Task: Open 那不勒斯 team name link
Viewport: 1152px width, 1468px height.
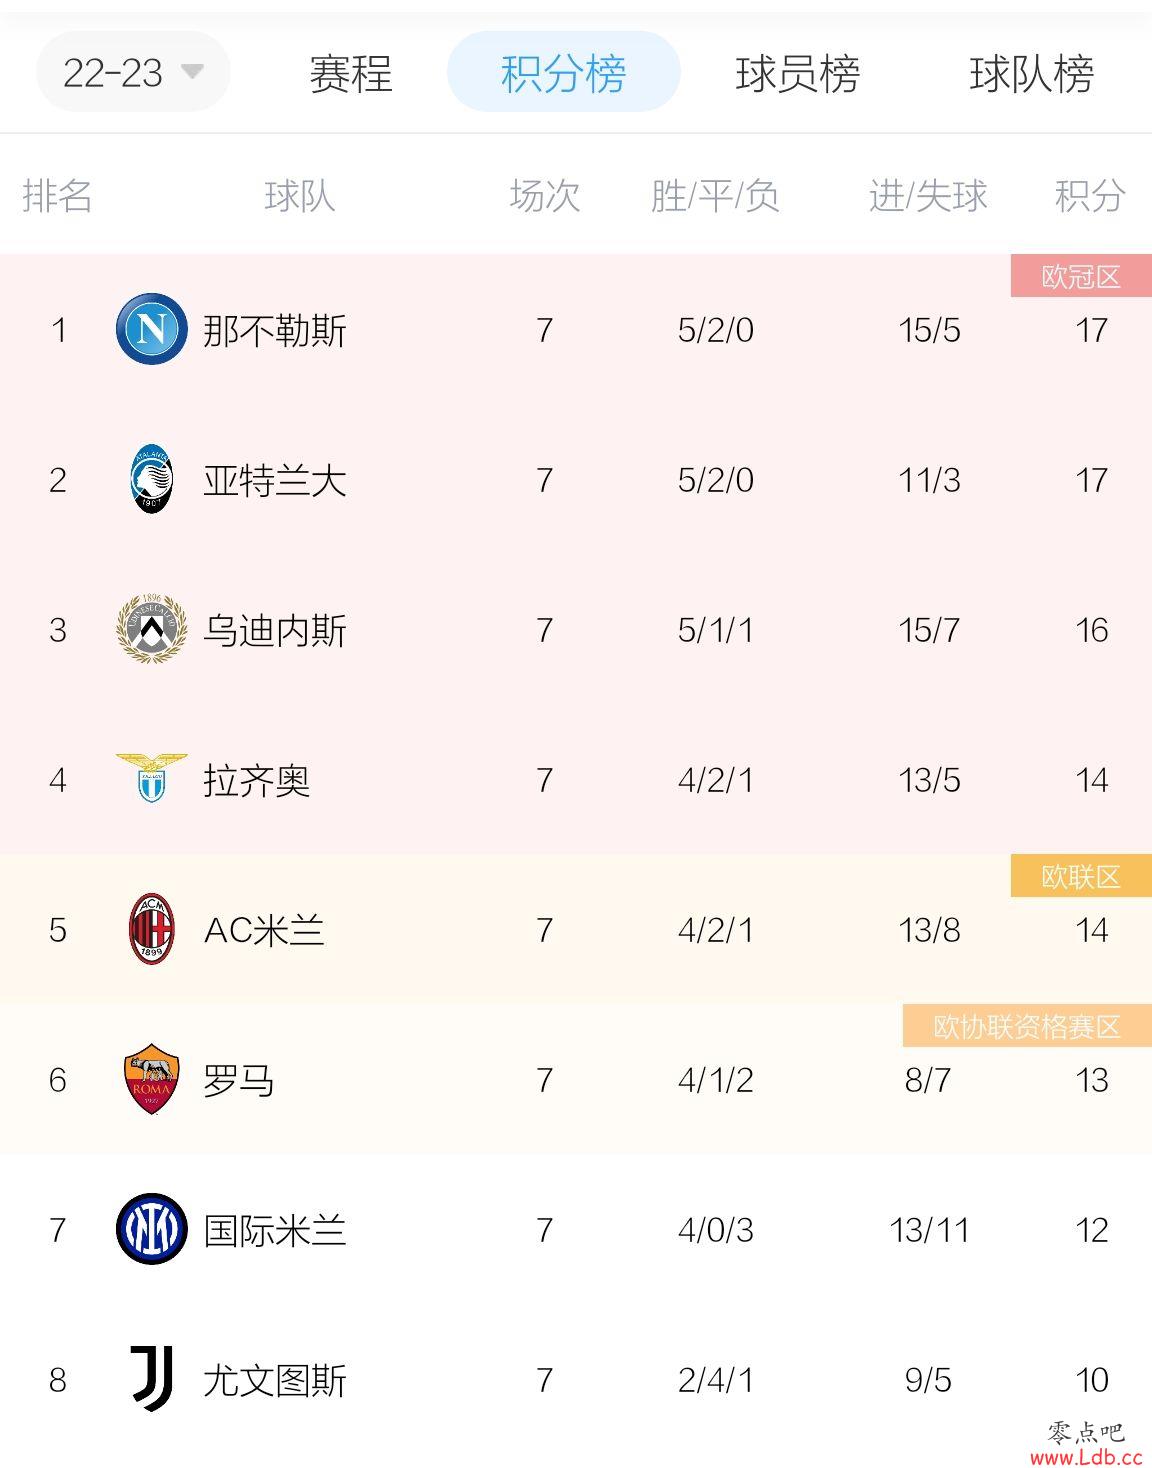Action: point(275,330)
